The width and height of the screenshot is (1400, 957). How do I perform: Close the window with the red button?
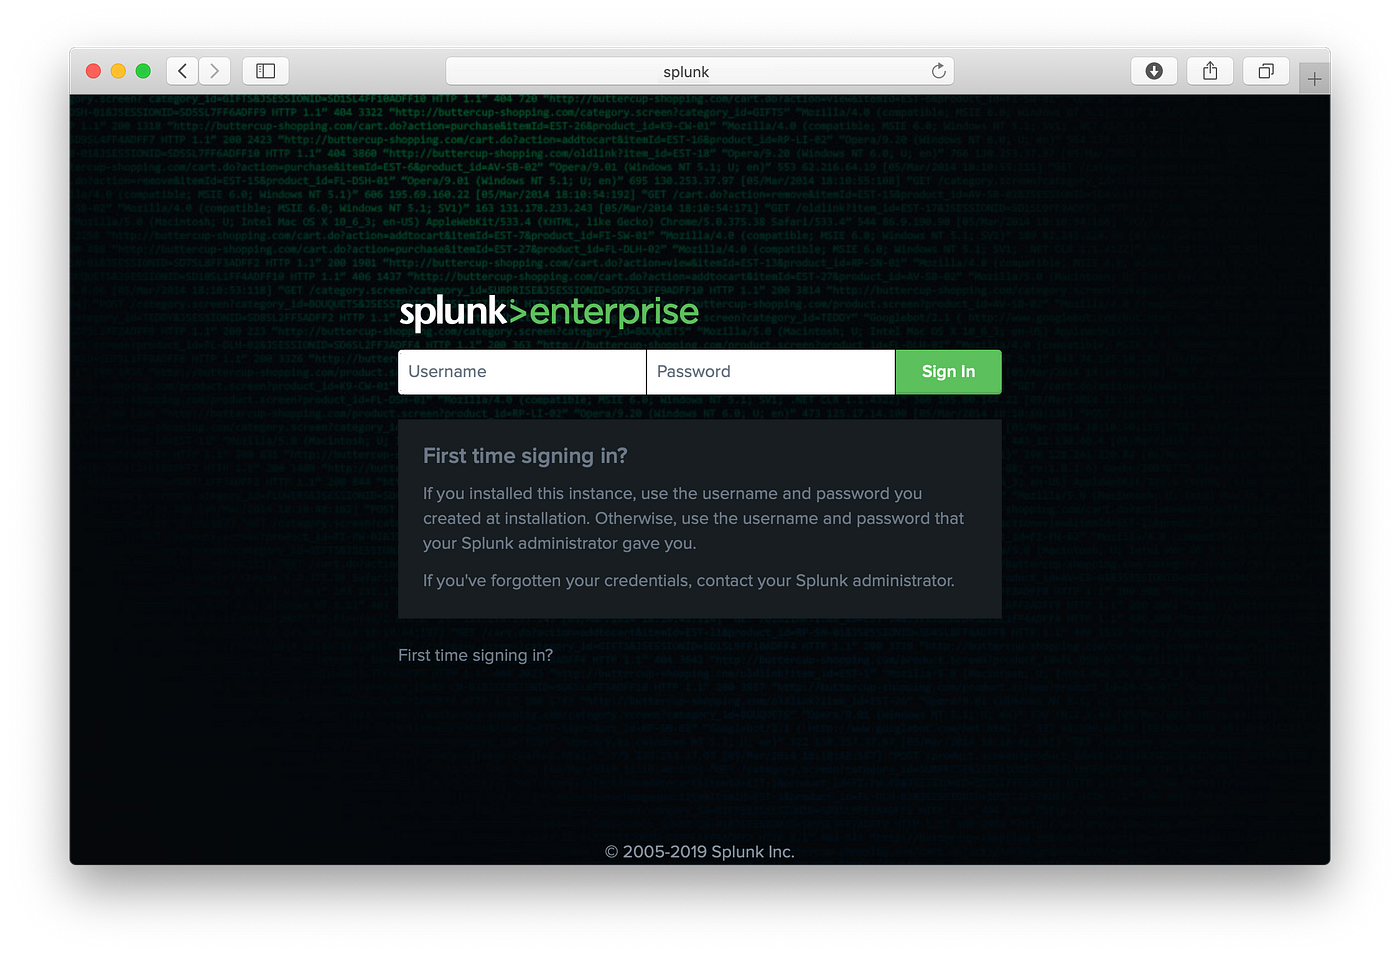(x=92, y=71)
